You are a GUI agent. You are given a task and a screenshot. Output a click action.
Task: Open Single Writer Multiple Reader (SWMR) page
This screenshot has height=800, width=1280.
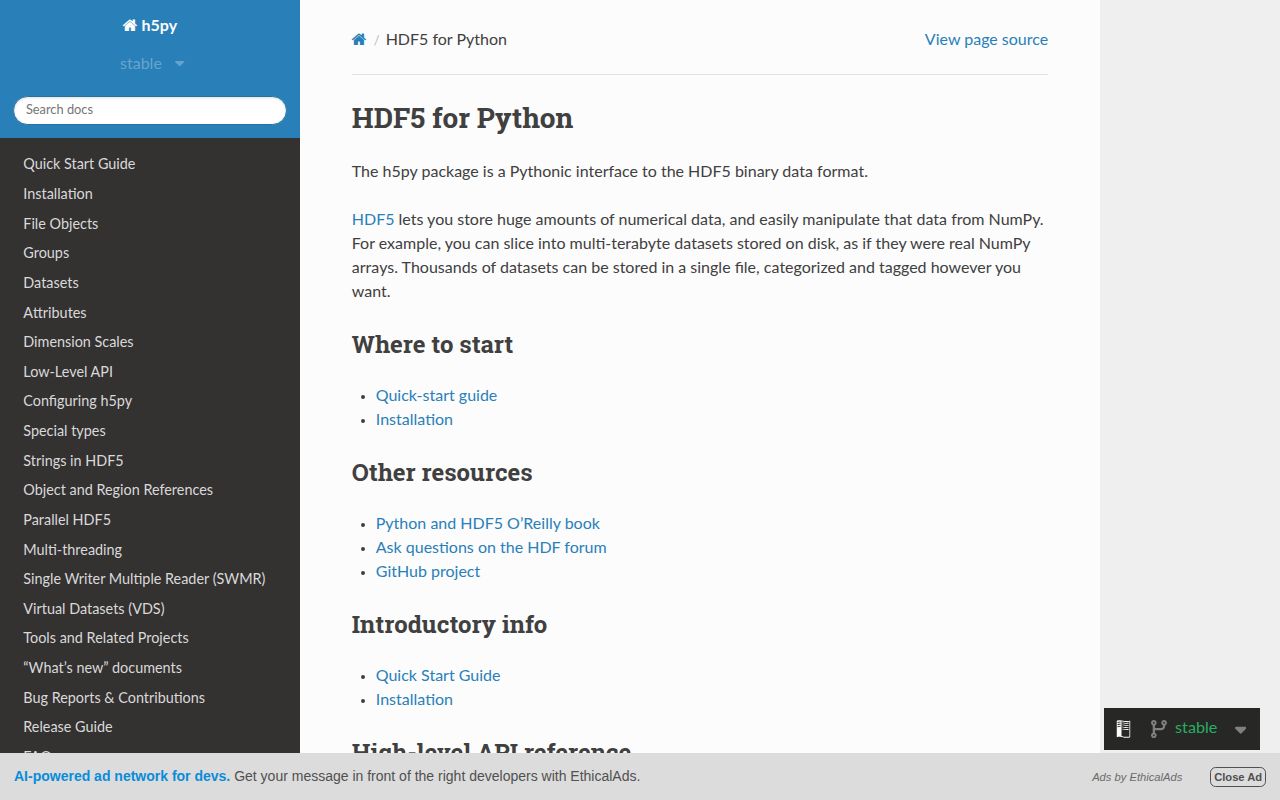[x=144, y=579]
